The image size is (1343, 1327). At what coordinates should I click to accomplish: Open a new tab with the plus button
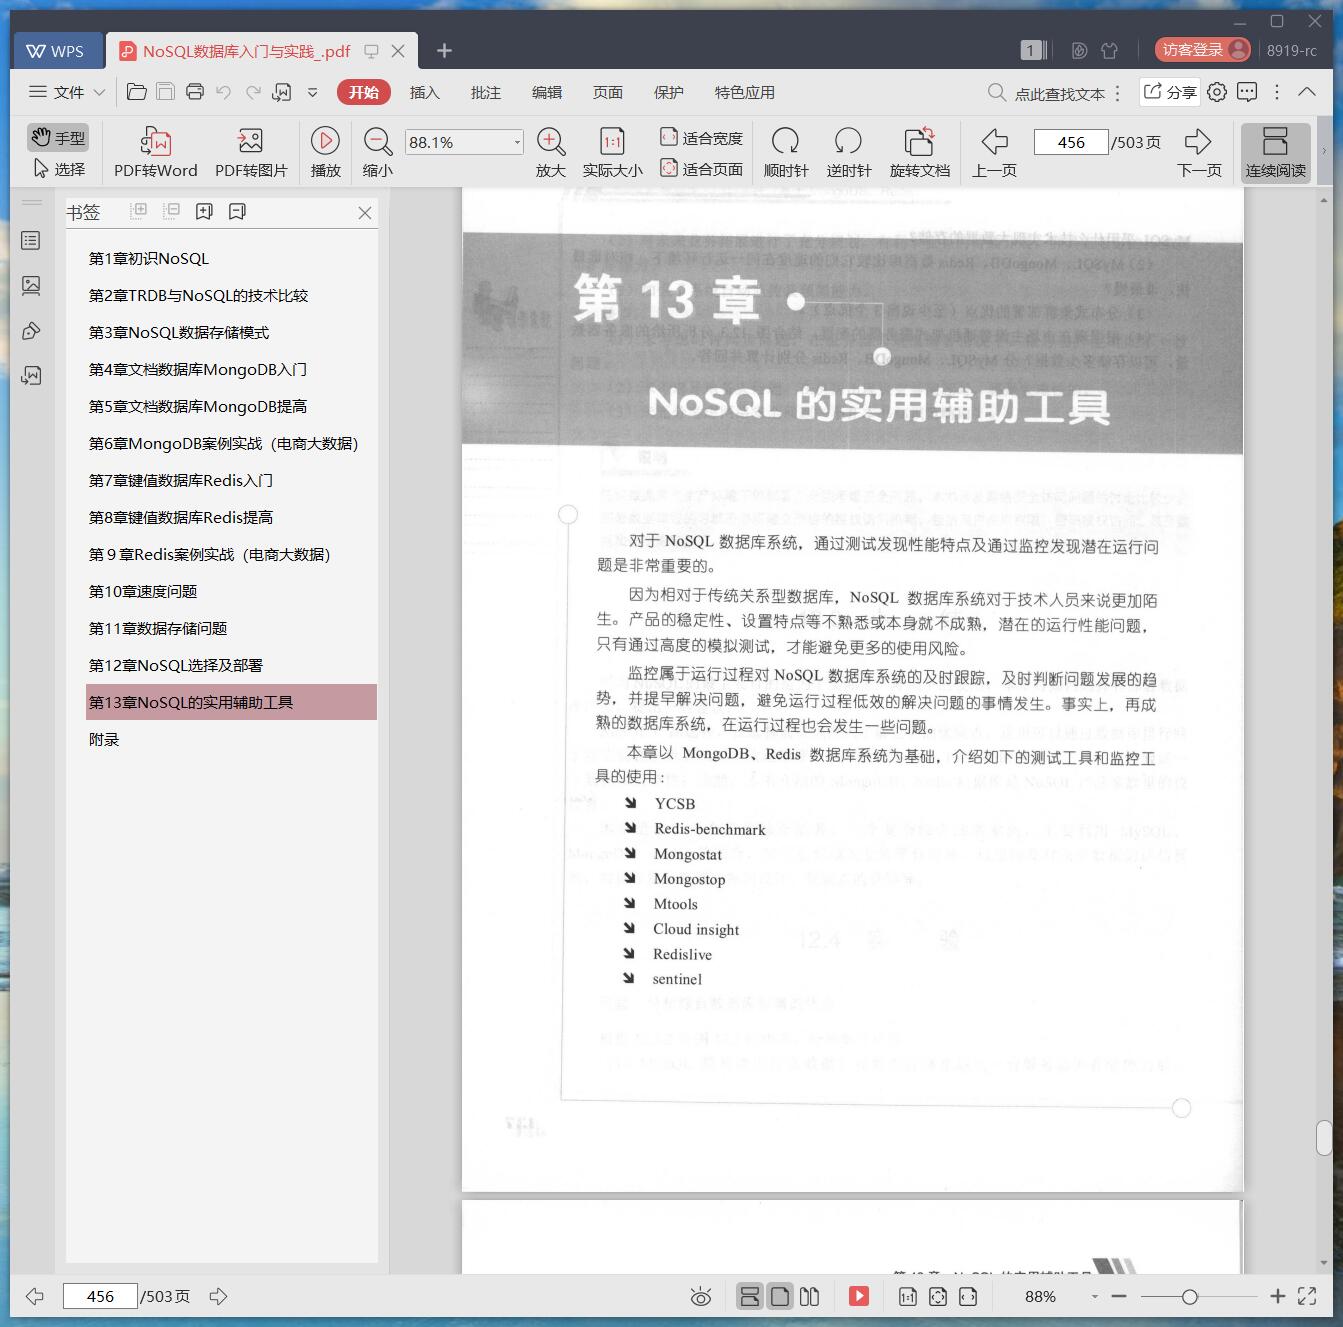(x=445, y=50)
